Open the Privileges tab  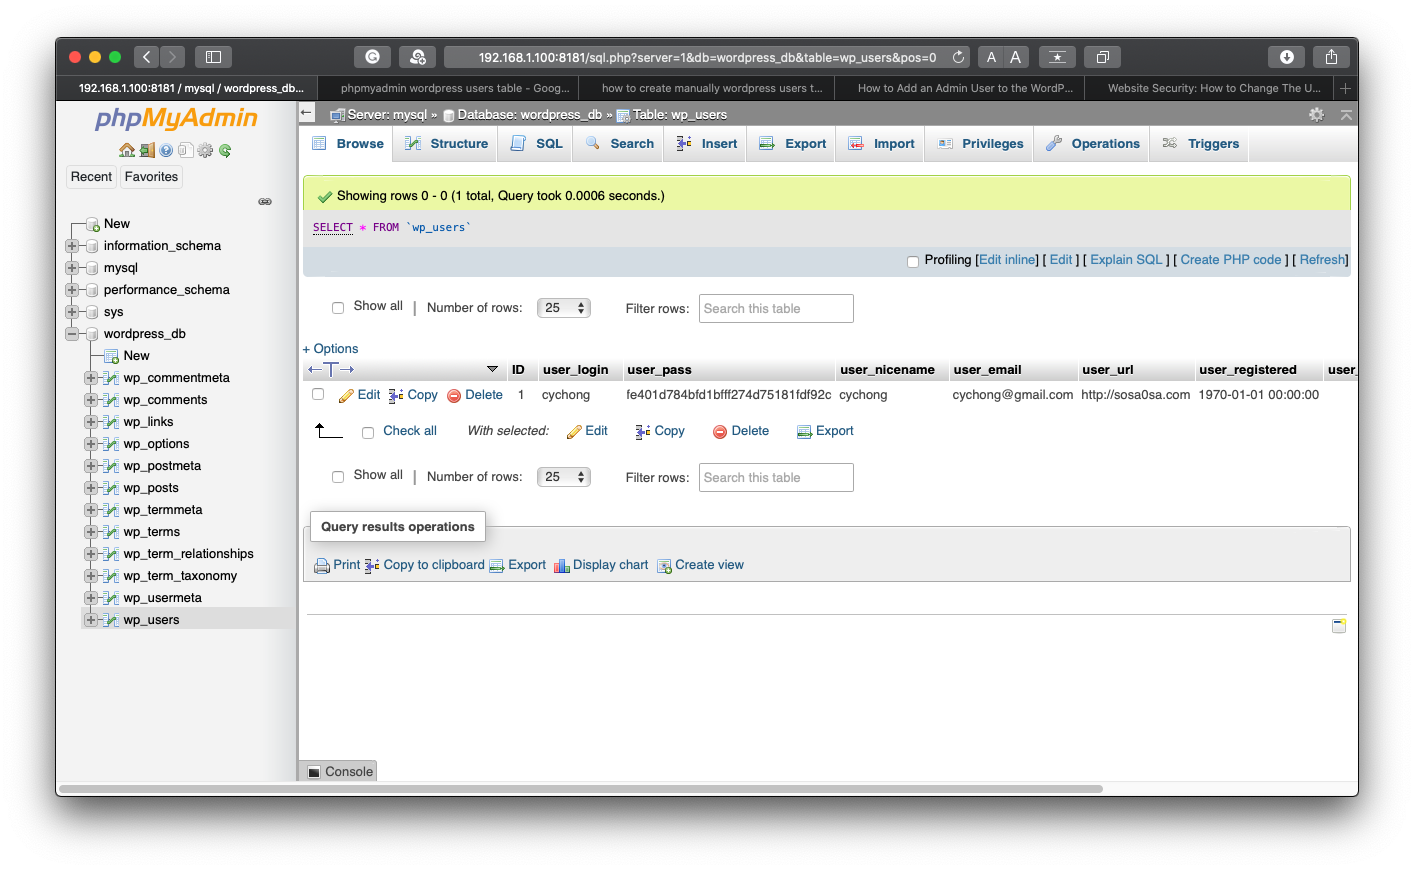pos(980,144)
